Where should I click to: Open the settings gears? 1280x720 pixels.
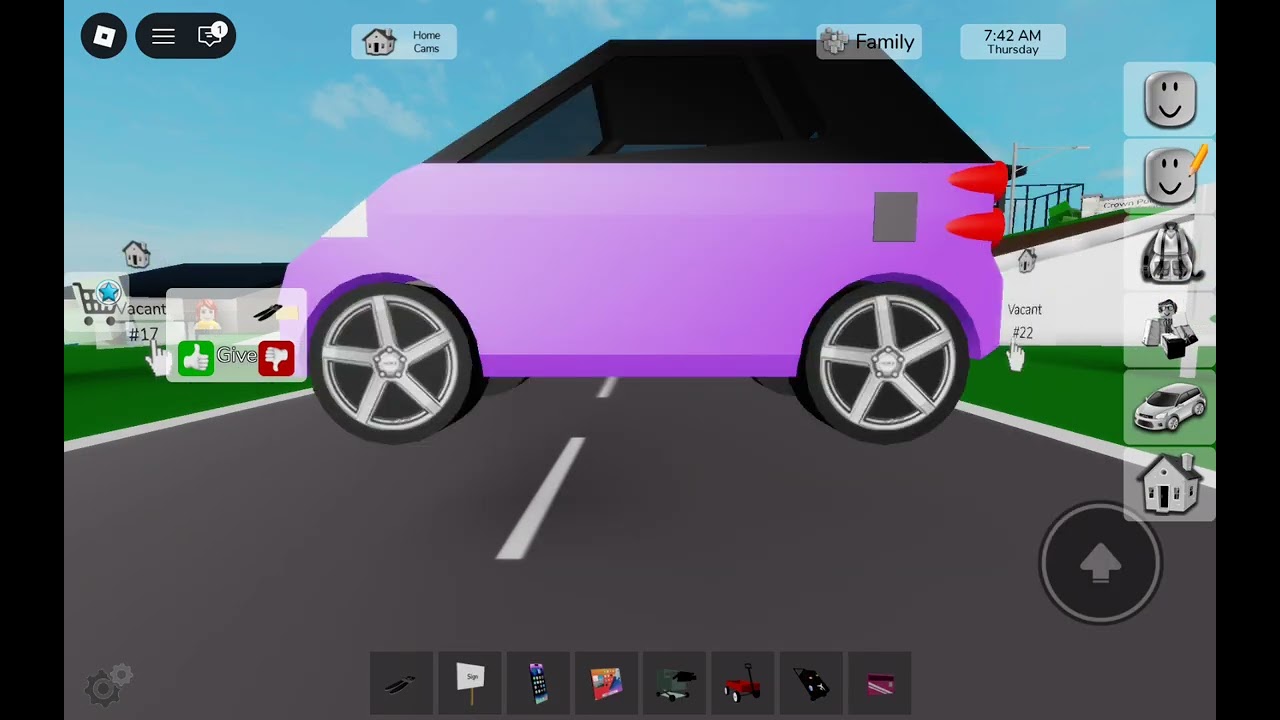(x=108, y=685)
